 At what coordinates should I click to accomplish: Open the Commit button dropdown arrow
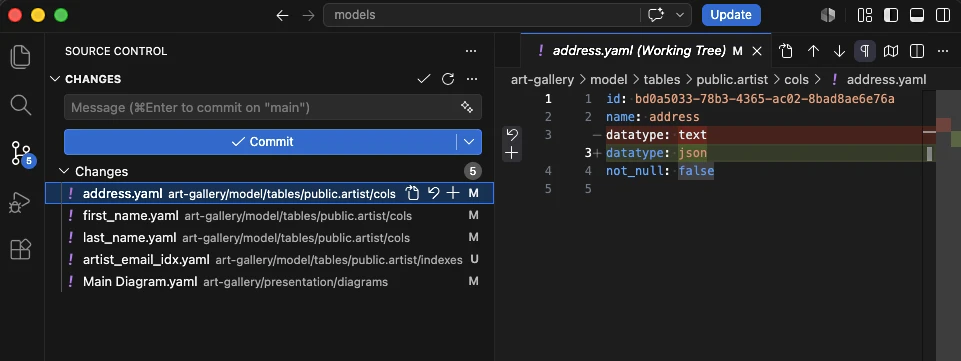469,142
